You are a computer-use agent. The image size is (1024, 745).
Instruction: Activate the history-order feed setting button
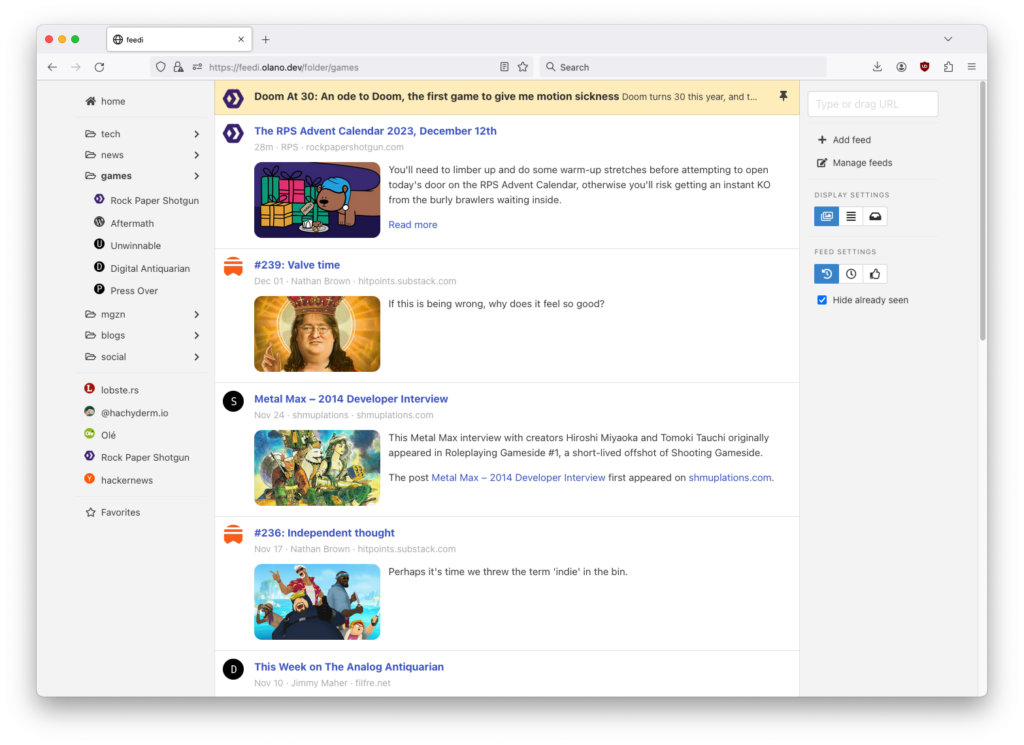pos(826,274)
